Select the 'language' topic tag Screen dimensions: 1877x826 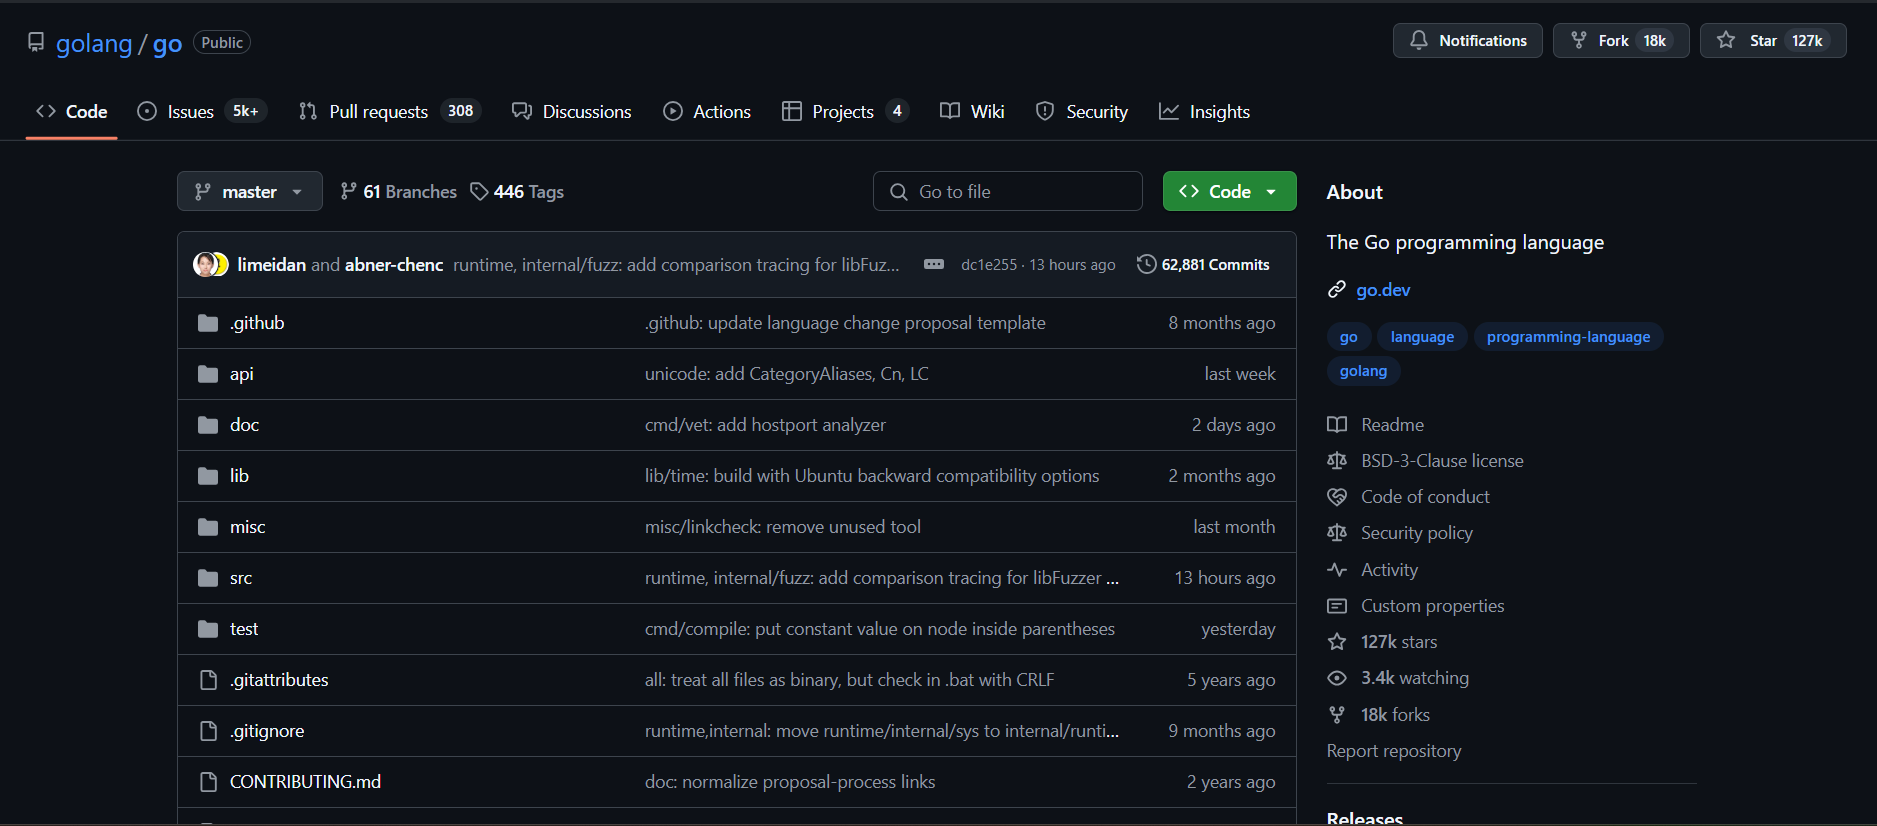pyautogui.click(x=1422, y=337)
